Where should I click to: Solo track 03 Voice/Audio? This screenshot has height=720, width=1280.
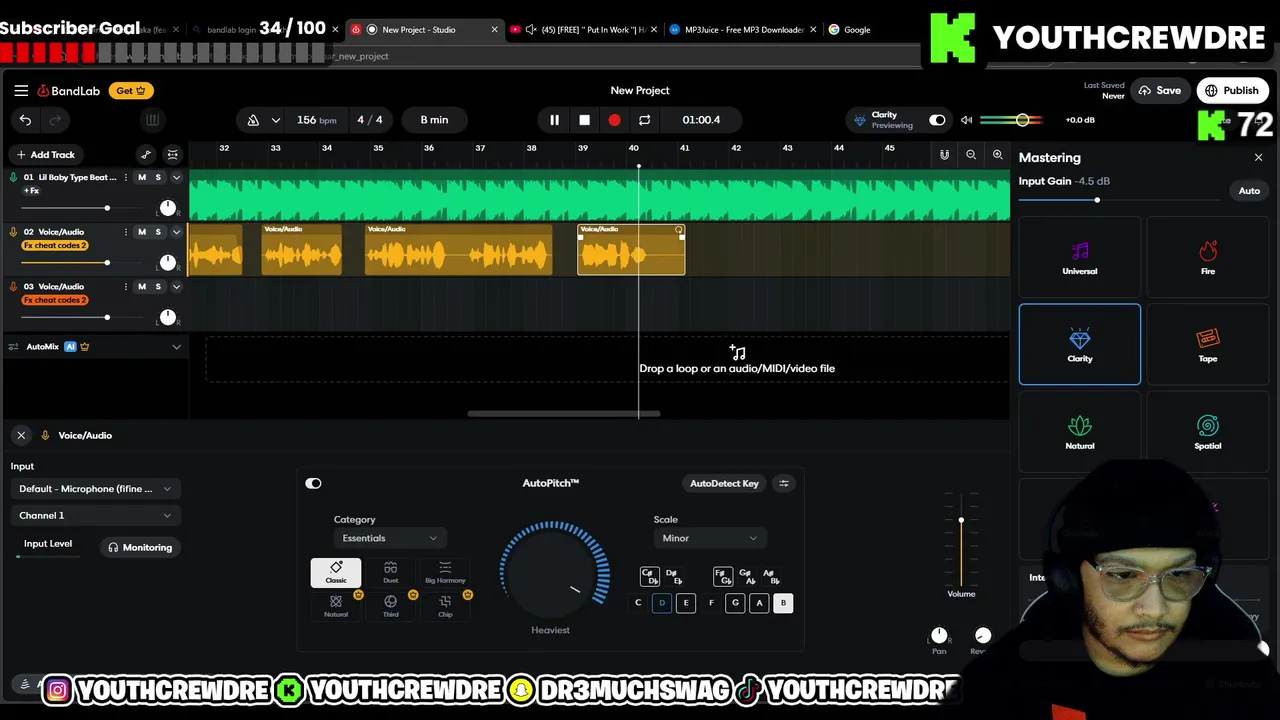[157, 287]
